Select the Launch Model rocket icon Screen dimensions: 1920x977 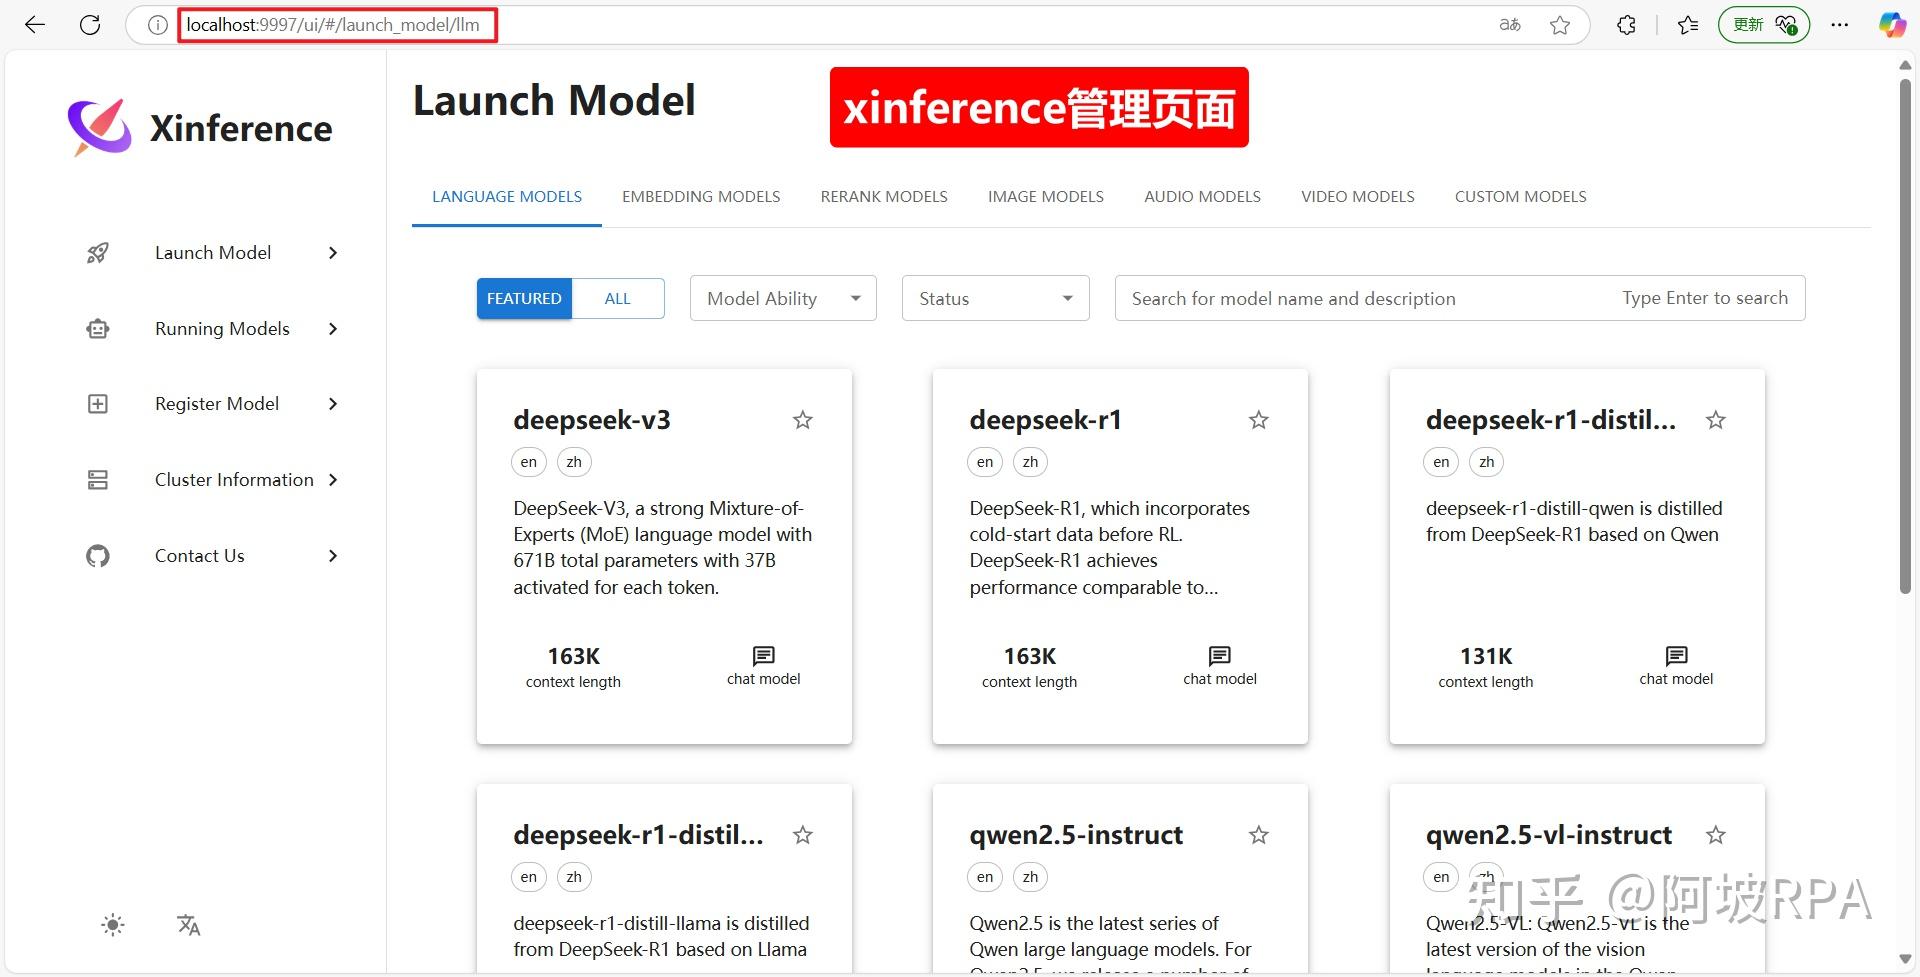96,252
